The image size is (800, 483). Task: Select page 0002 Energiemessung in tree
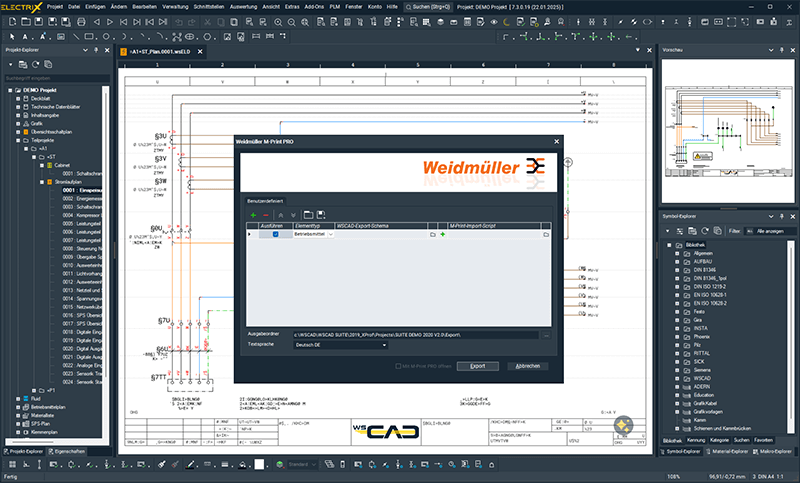[x=82, y=198]
